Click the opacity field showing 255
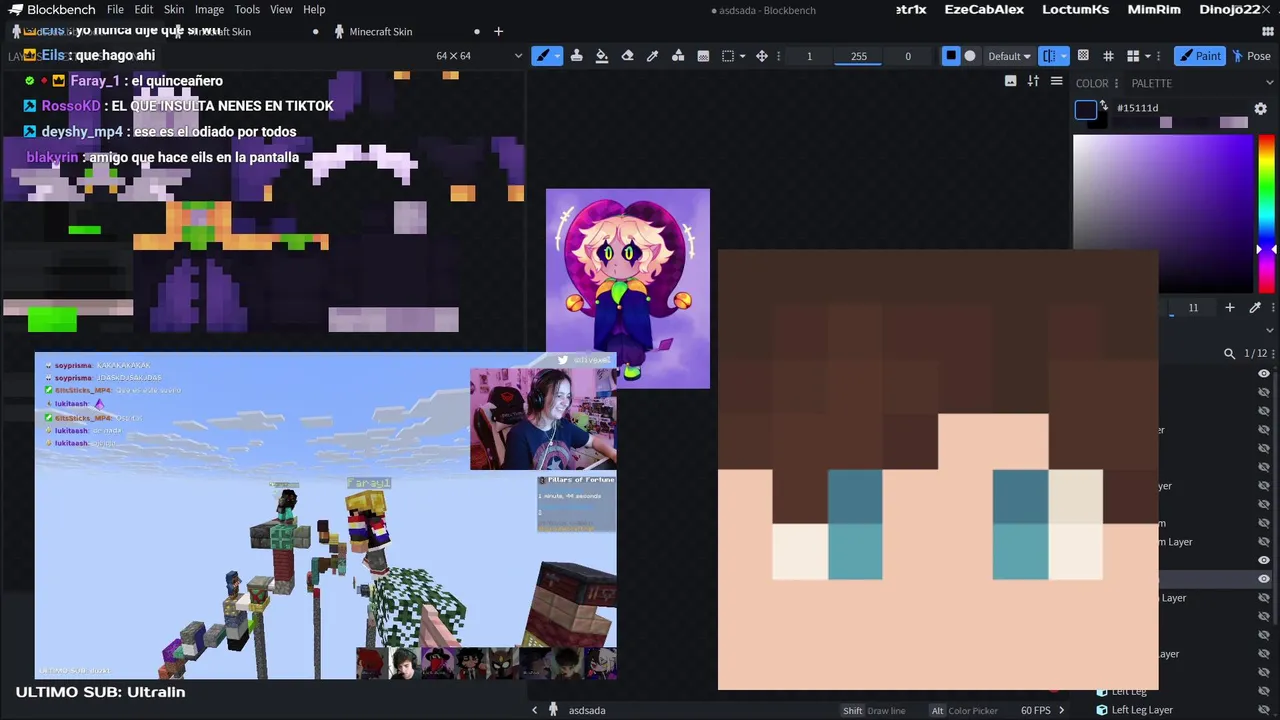1280x720 pixels. 859,56
